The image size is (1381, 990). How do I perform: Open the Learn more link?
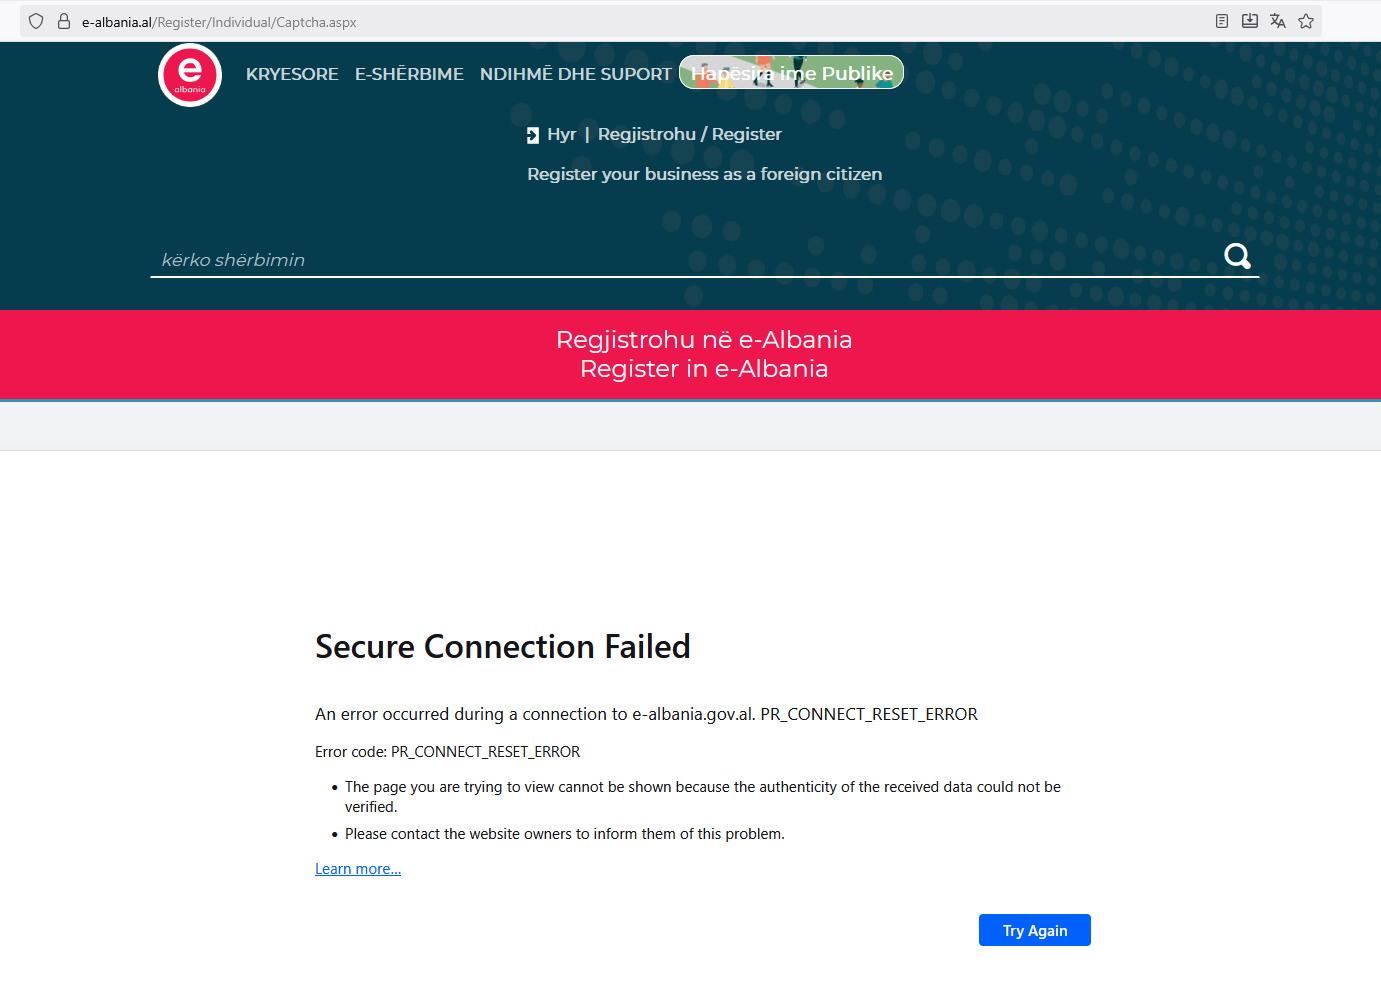357,868
